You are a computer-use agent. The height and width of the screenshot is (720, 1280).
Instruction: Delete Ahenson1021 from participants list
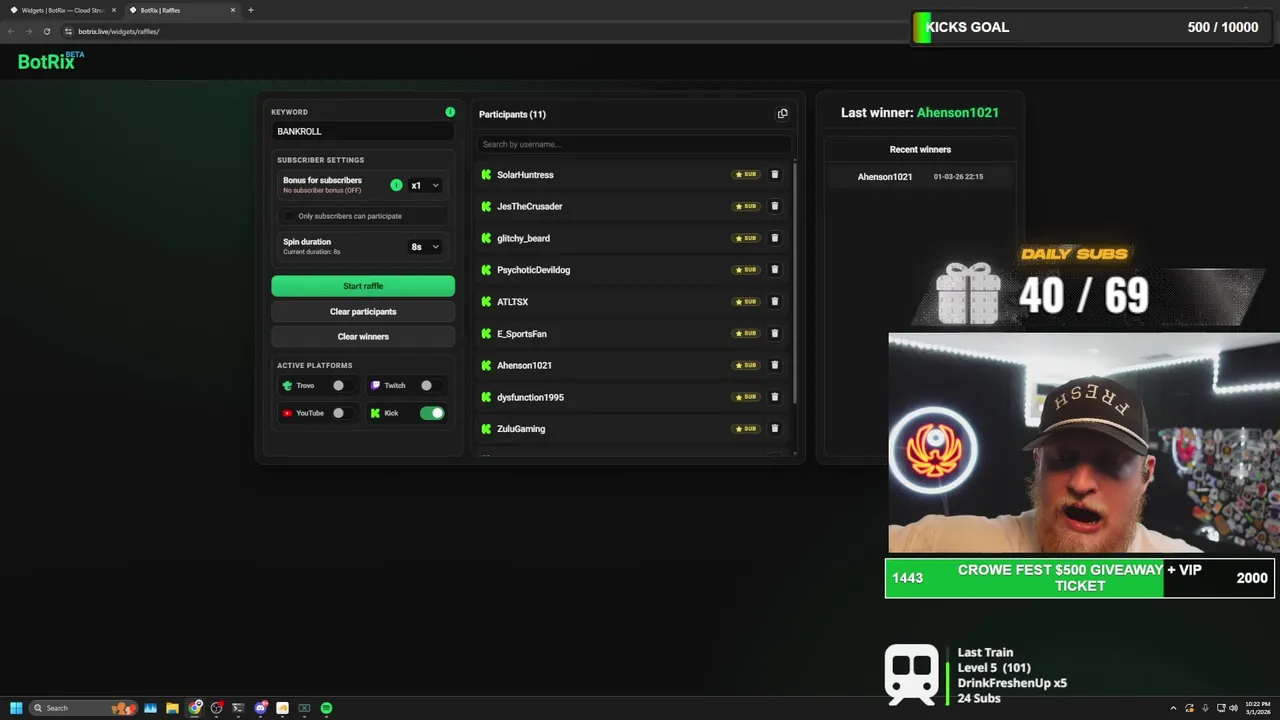[774, 365]
